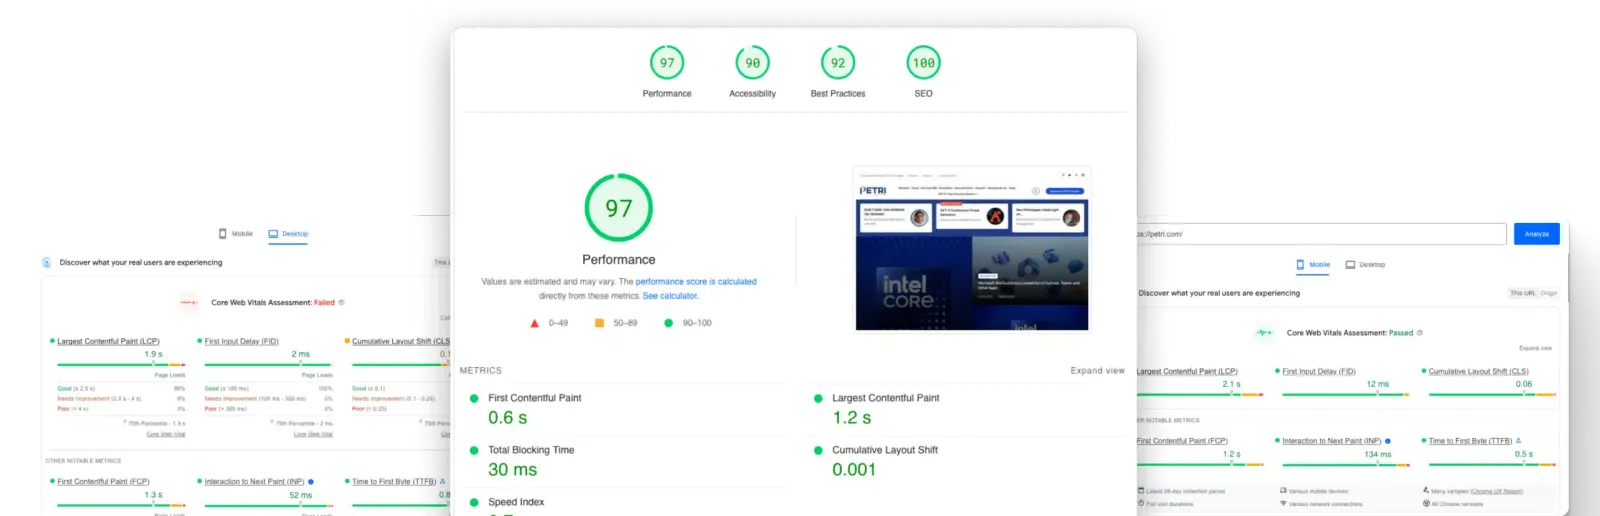Click the Cumulative Layout Shift 0.001 value
Image resolution: width=1600 pixels, height=516 pixels.
pyautogui.click(x=854, y=470)
